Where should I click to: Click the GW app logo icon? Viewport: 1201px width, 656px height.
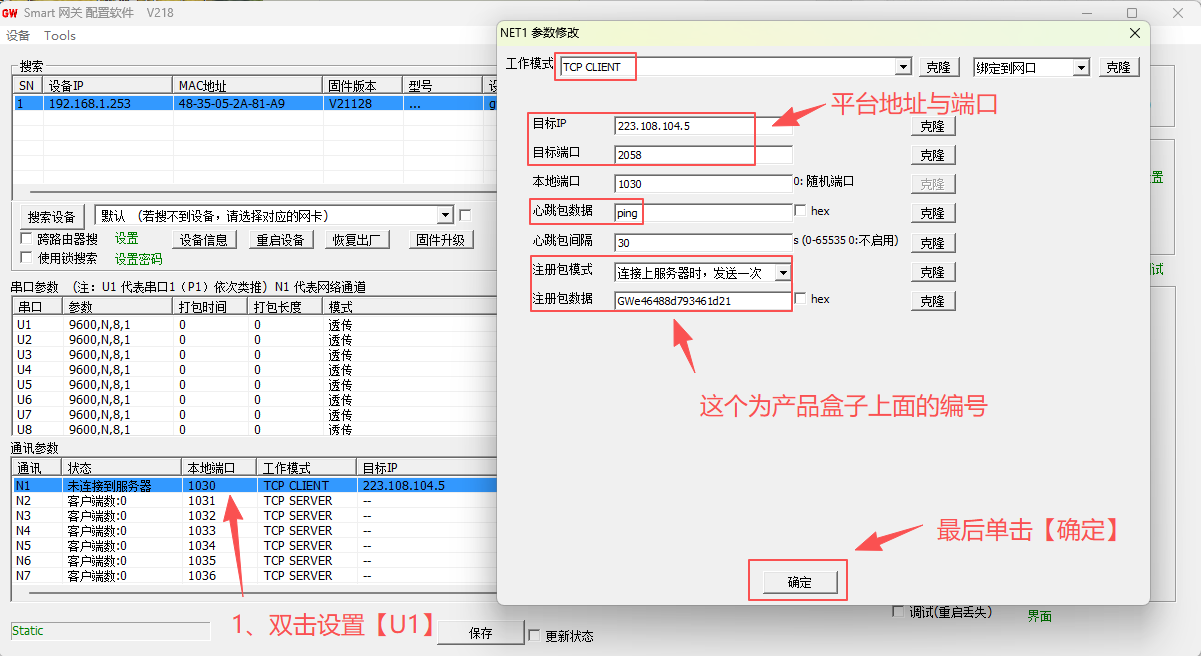click(x=10, y=13)
